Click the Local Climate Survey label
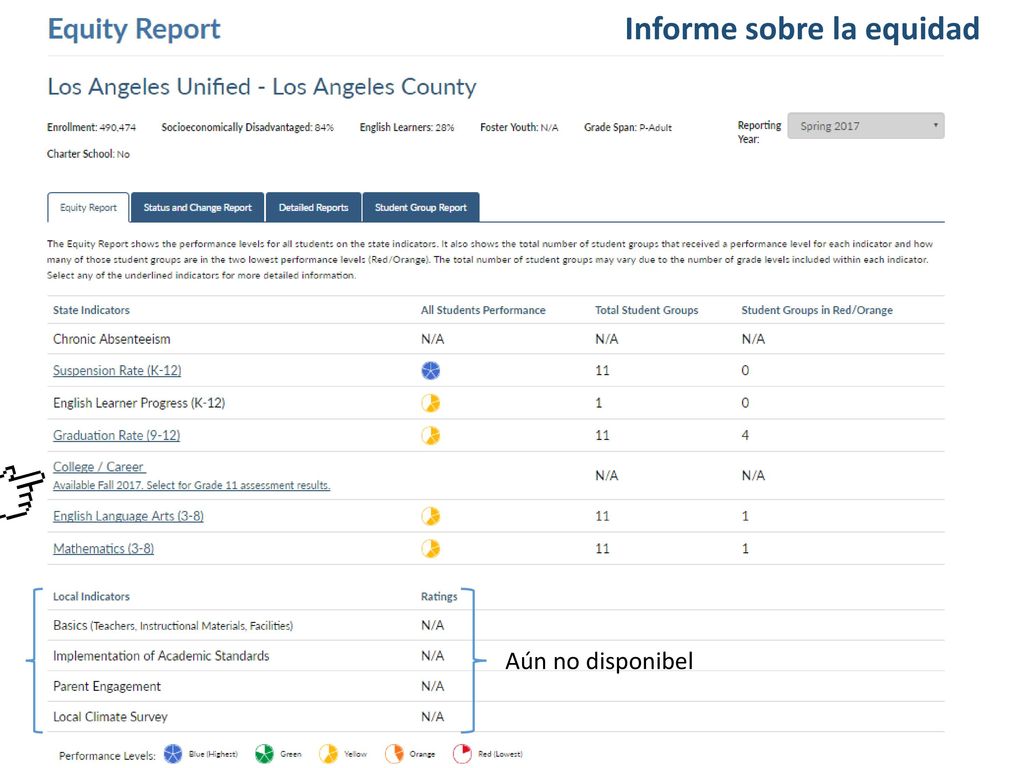The height and width of the screenshot is (768, 1024). point(110,717)
